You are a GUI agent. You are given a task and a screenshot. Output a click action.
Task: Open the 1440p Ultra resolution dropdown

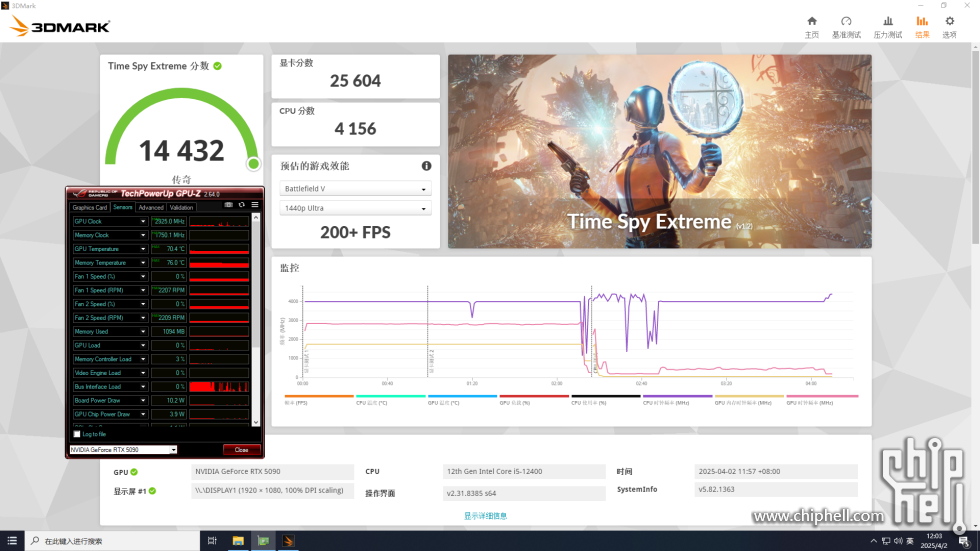point(355,208)
